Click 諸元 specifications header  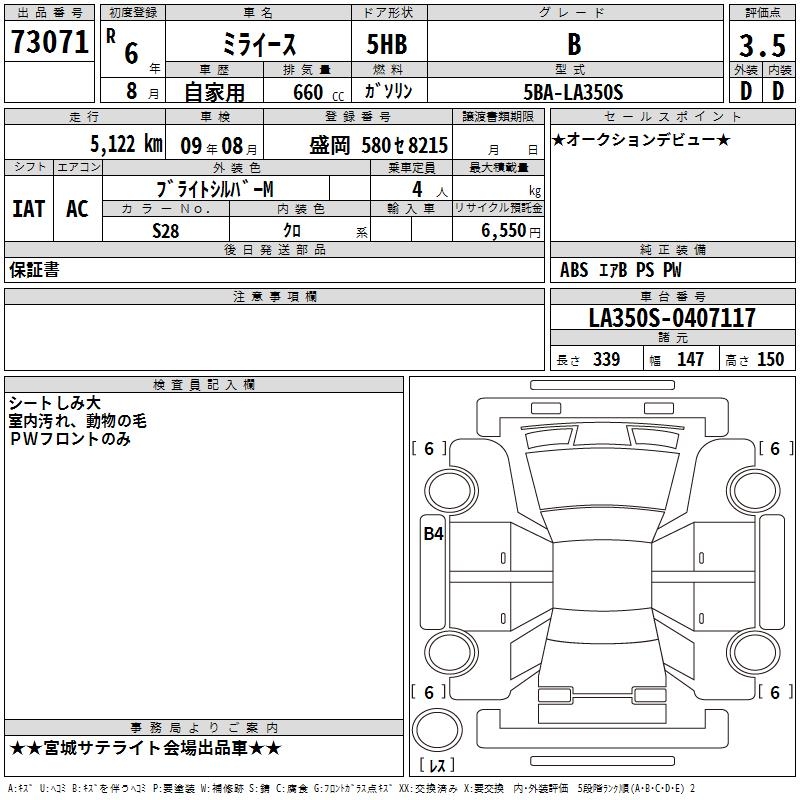(x=673, y=337)
